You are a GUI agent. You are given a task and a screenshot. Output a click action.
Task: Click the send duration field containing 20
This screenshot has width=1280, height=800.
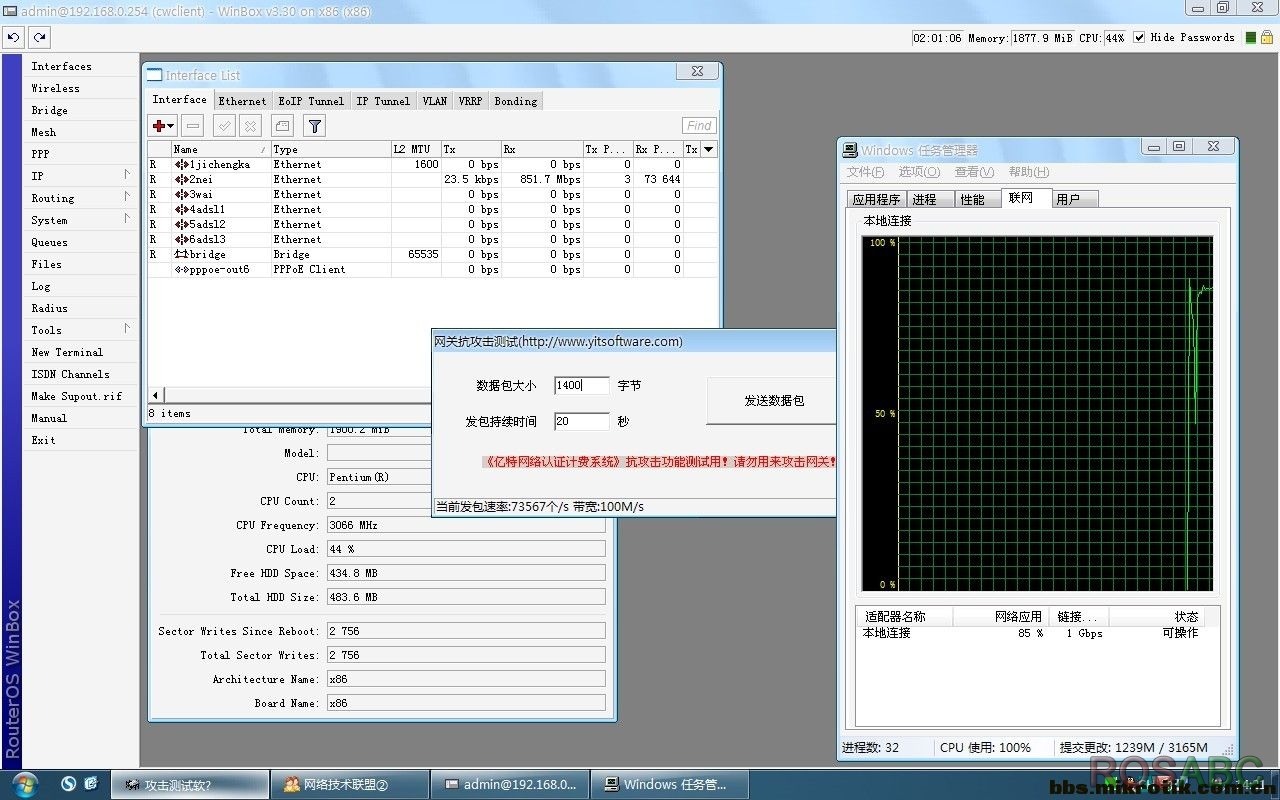click(x=581, y=421)
